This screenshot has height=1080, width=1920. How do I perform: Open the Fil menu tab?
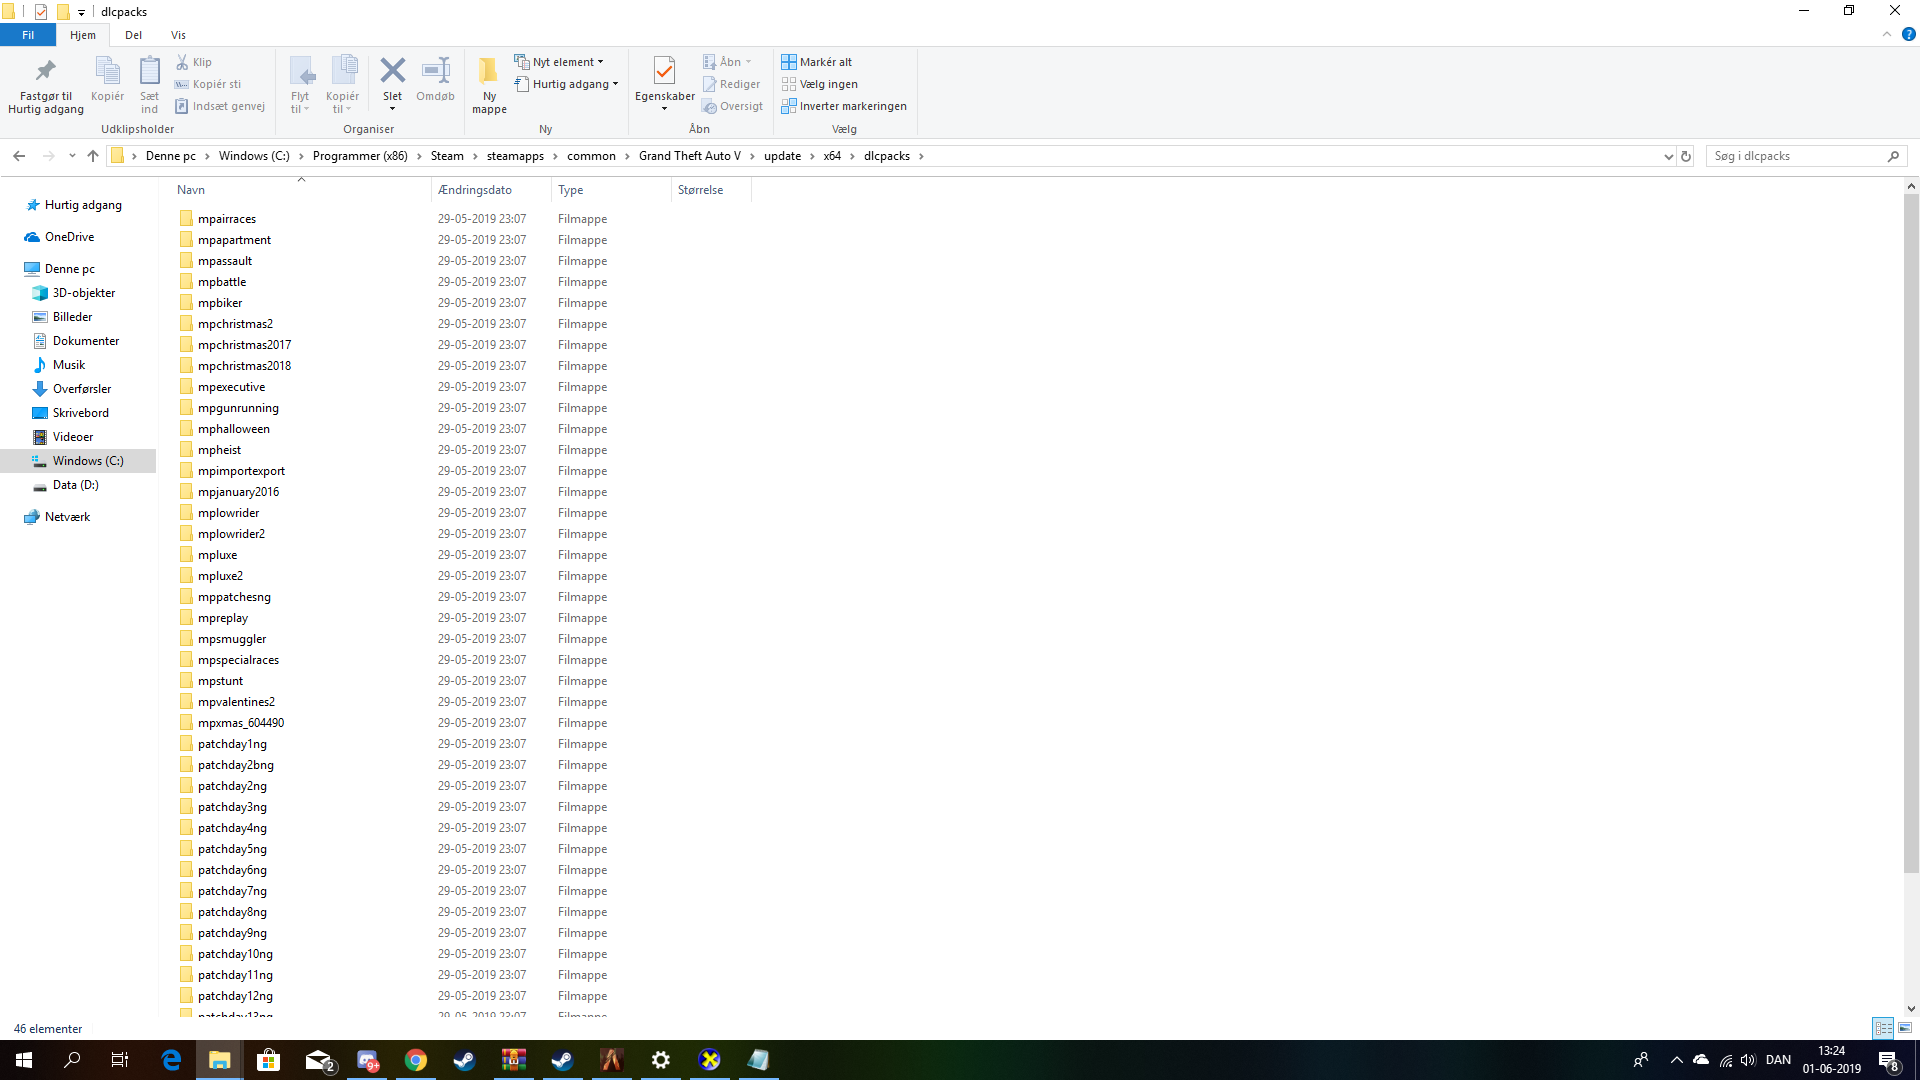(28, 35)
